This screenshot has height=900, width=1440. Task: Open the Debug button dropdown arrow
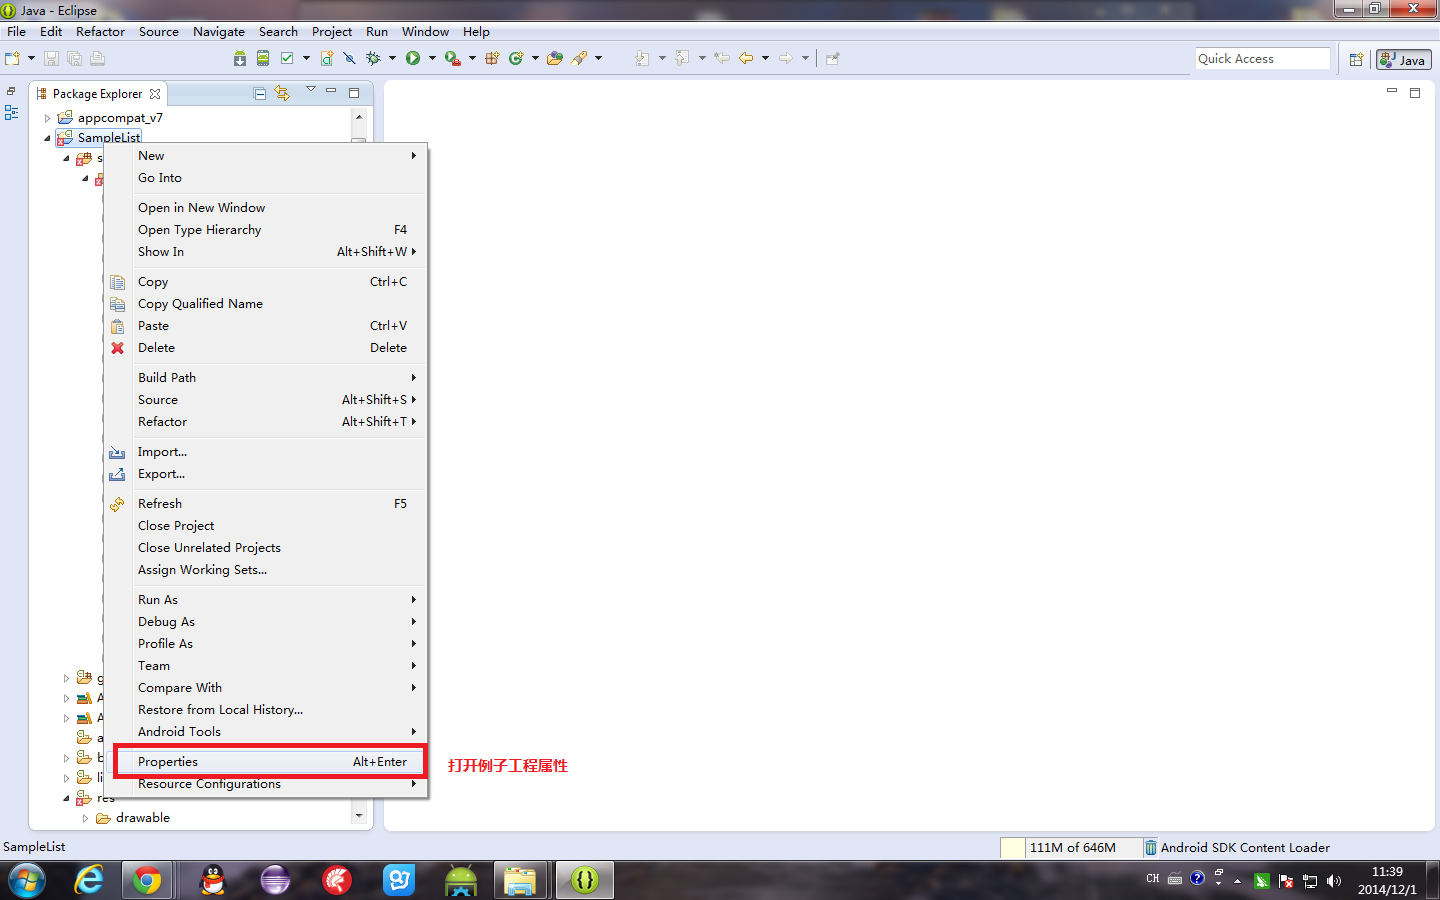click(x=392, y=58)
